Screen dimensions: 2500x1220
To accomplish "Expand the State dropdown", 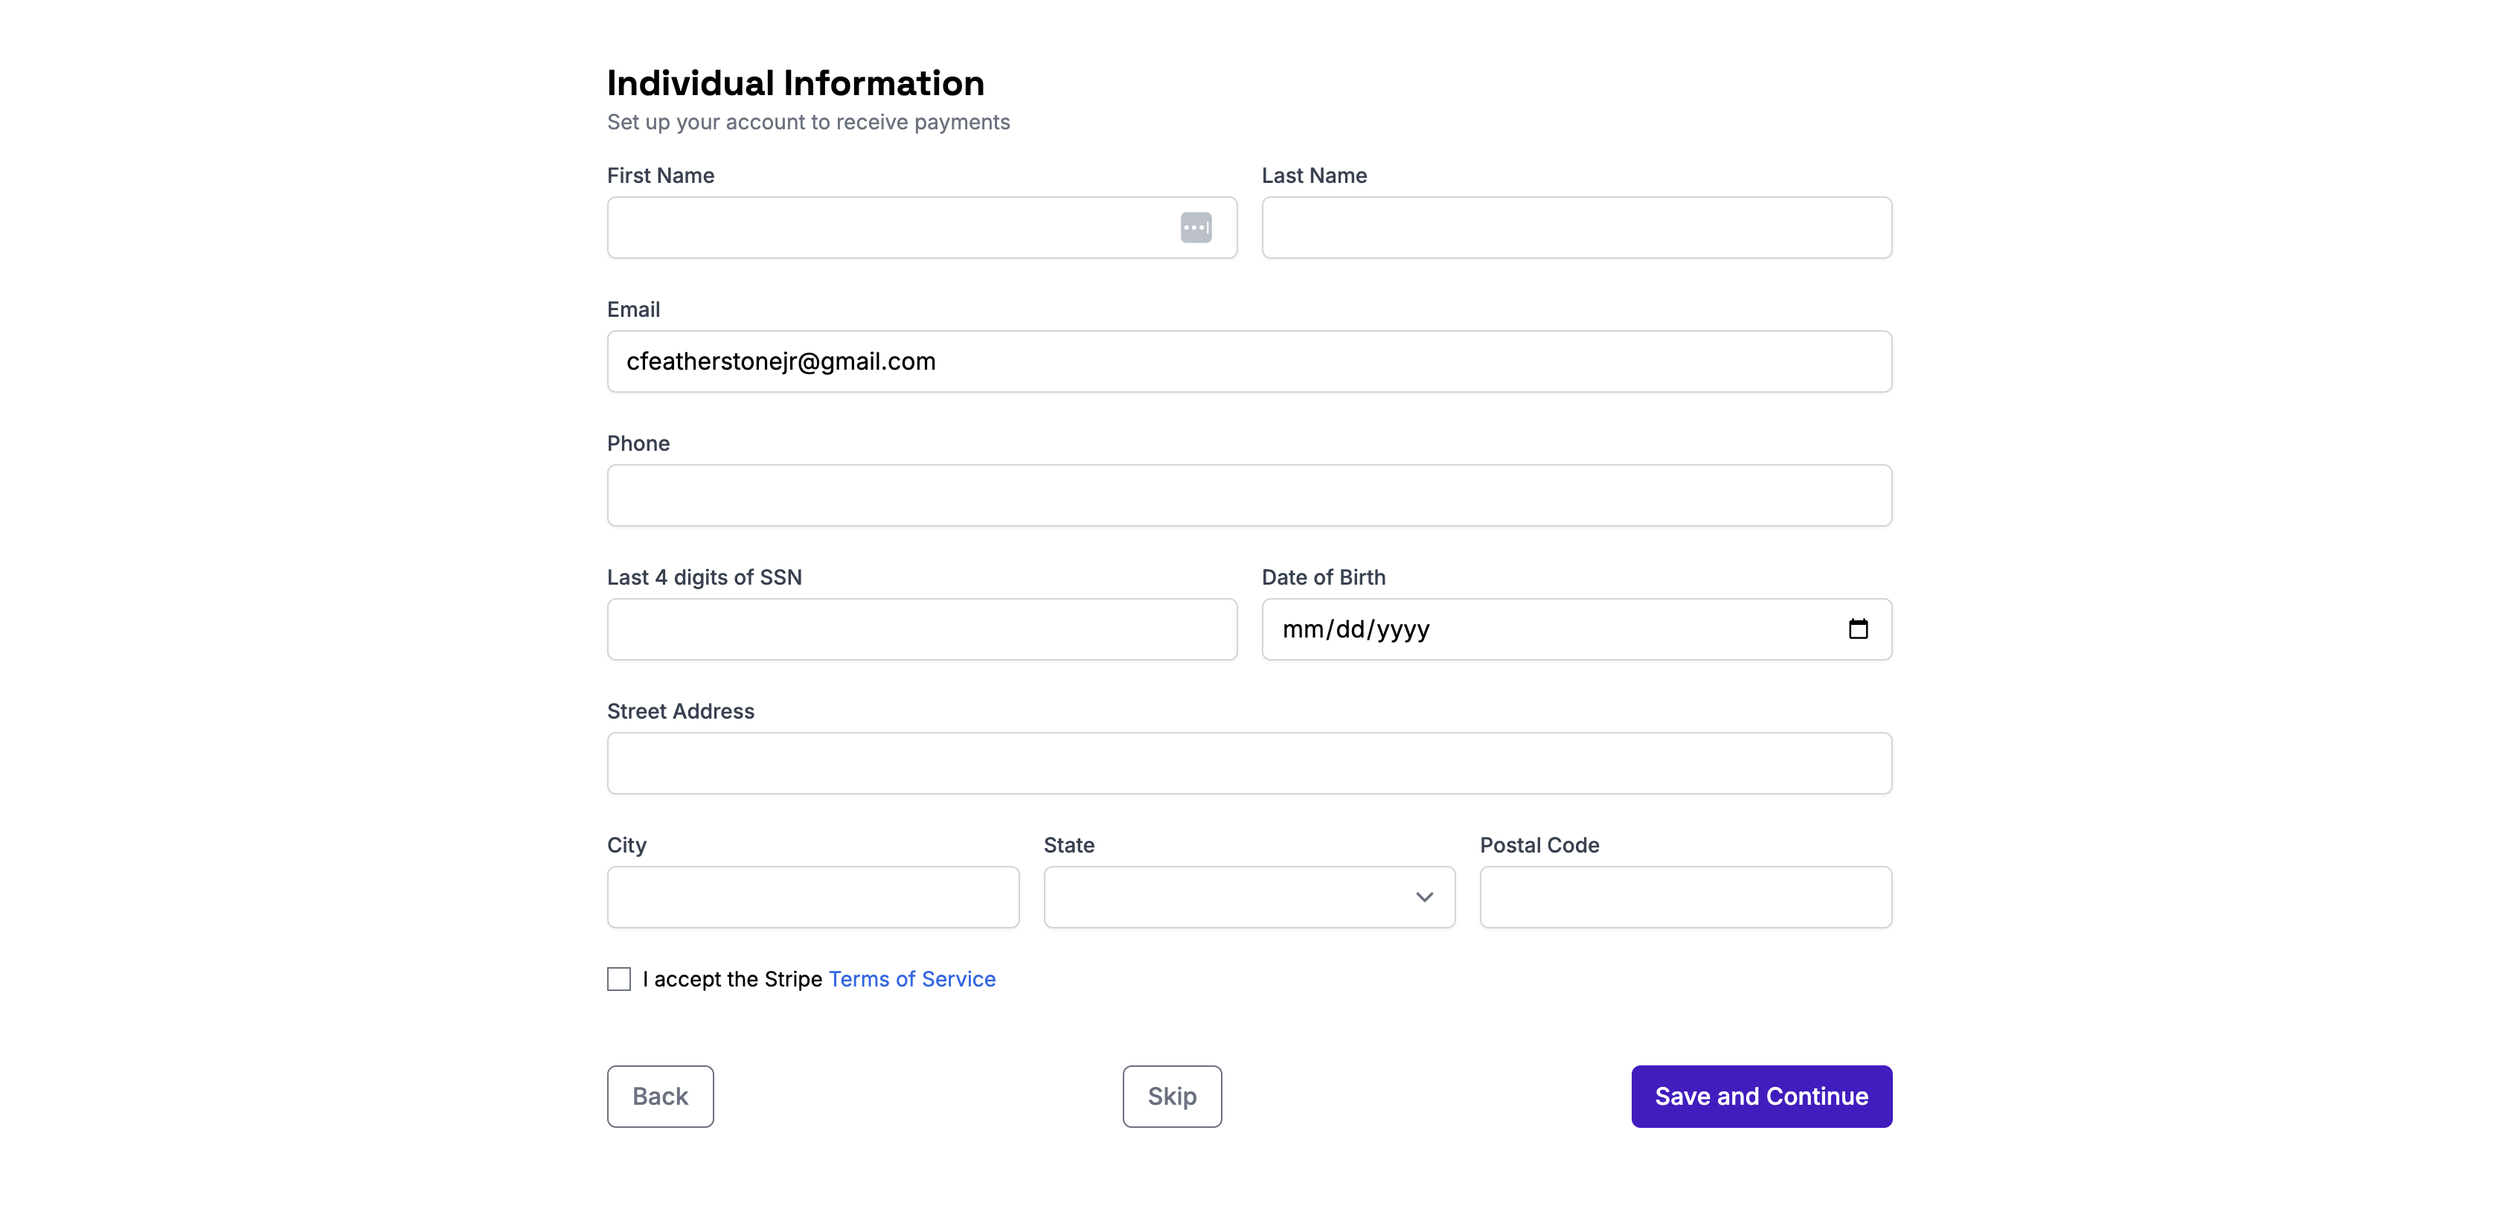I will coord(1249,897).
